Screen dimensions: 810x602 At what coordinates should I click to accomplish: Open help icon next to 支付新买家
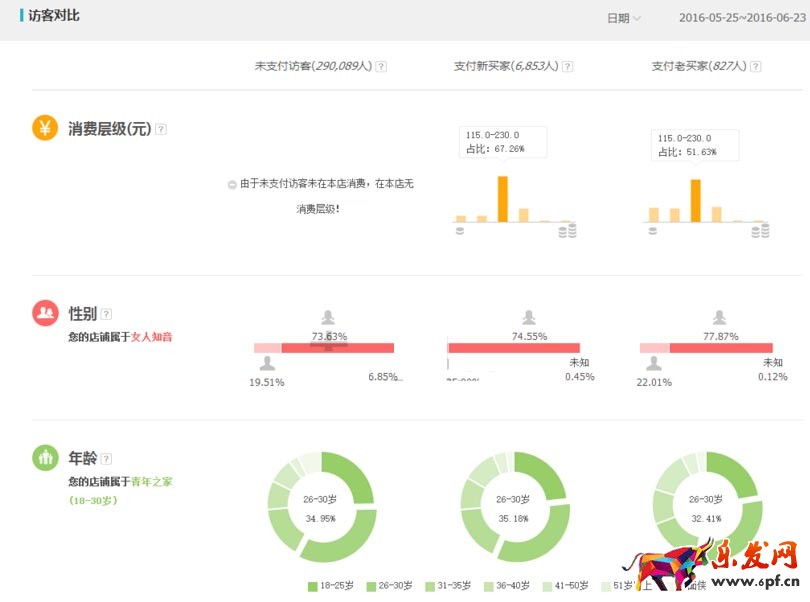(x=567, y=67)
